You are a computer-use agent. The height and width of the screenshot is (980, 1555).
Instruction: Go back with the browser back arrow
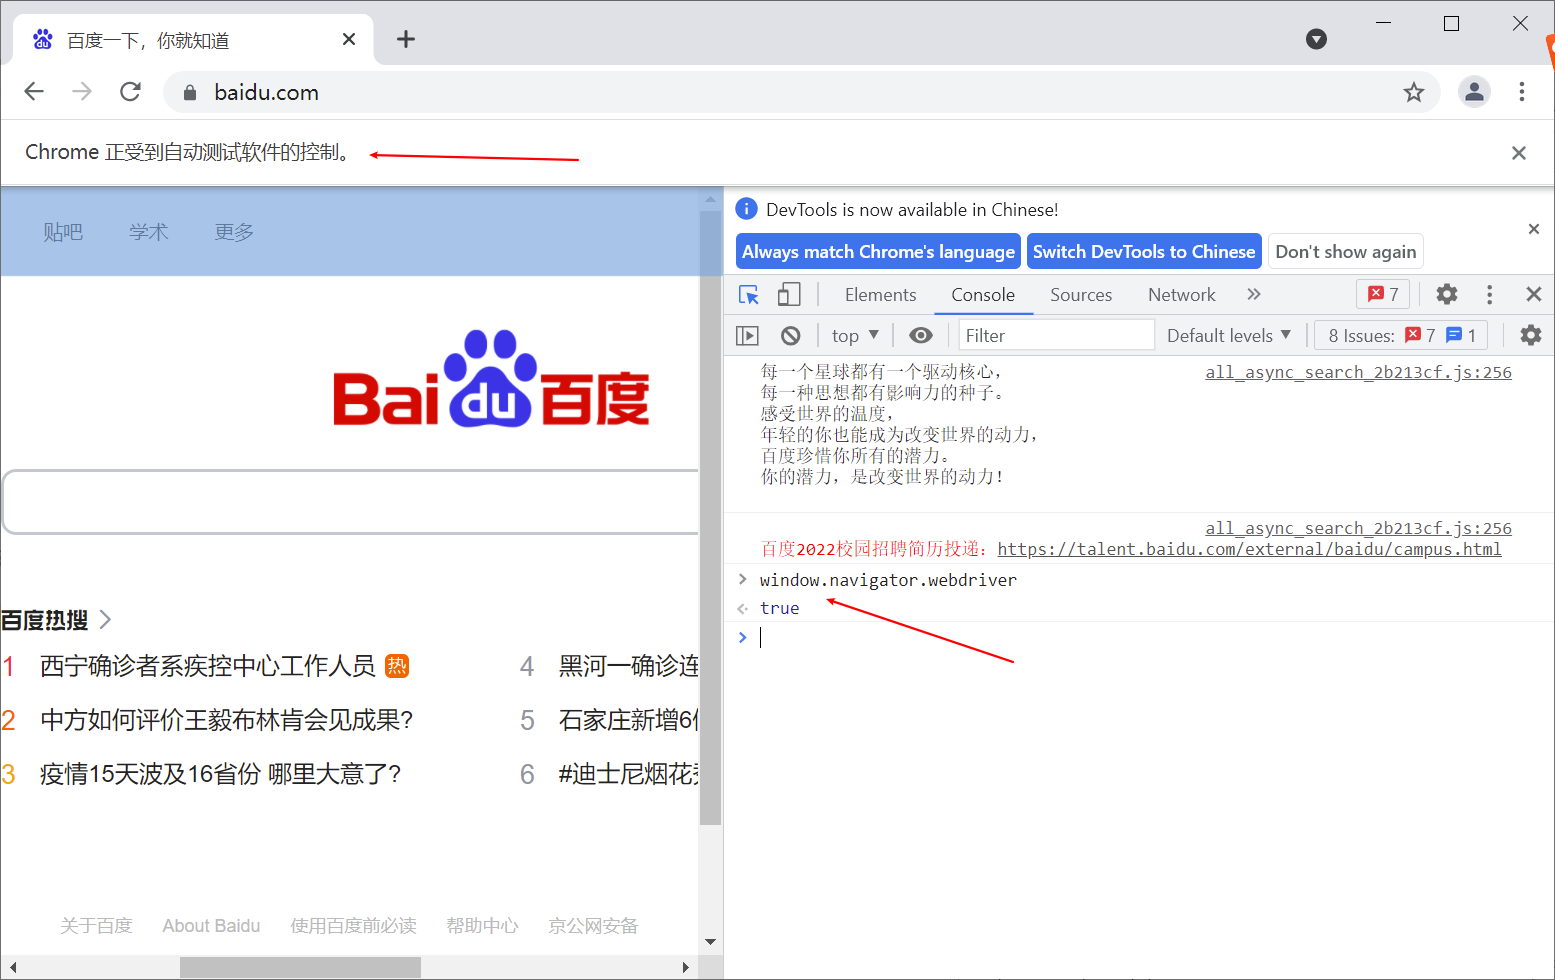point(34,92)
